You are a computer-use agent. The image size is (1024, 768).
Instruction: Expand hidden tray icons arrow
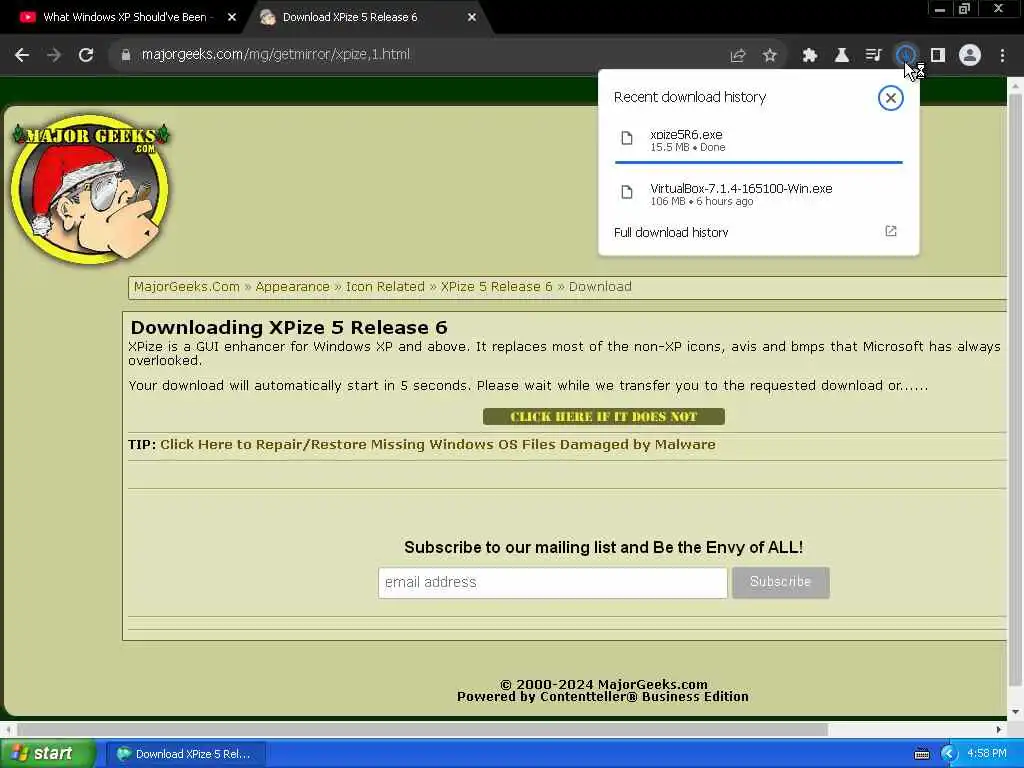[949, 754]
